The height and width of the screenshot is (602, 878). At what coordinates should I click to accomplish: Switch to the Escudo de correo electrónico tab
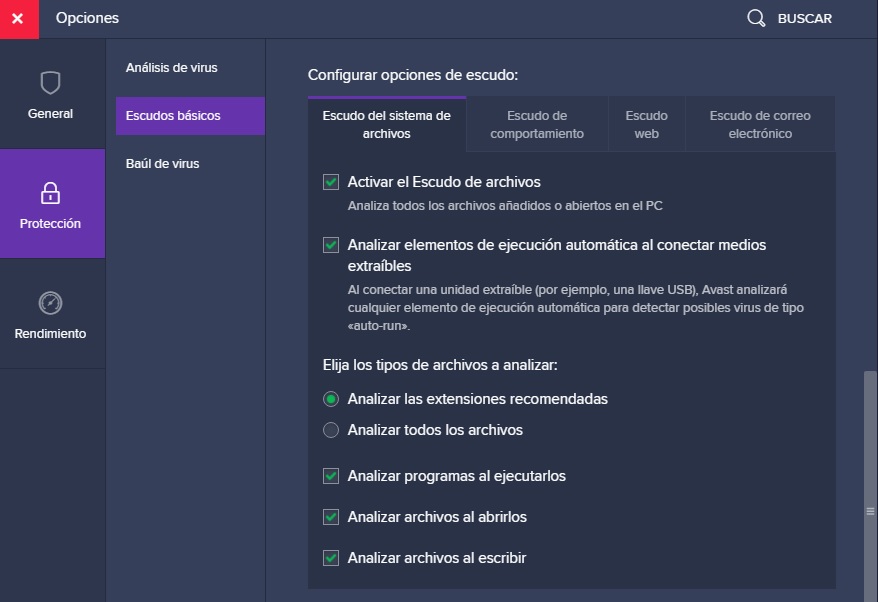pos(759,123)
